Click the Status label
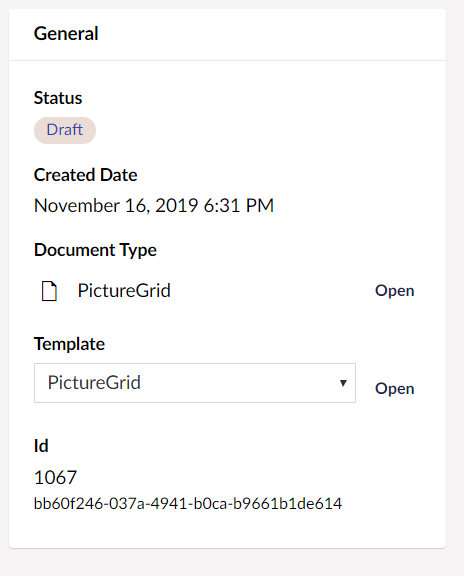Screen dimensions: 464x576 [x=58, y=98]
